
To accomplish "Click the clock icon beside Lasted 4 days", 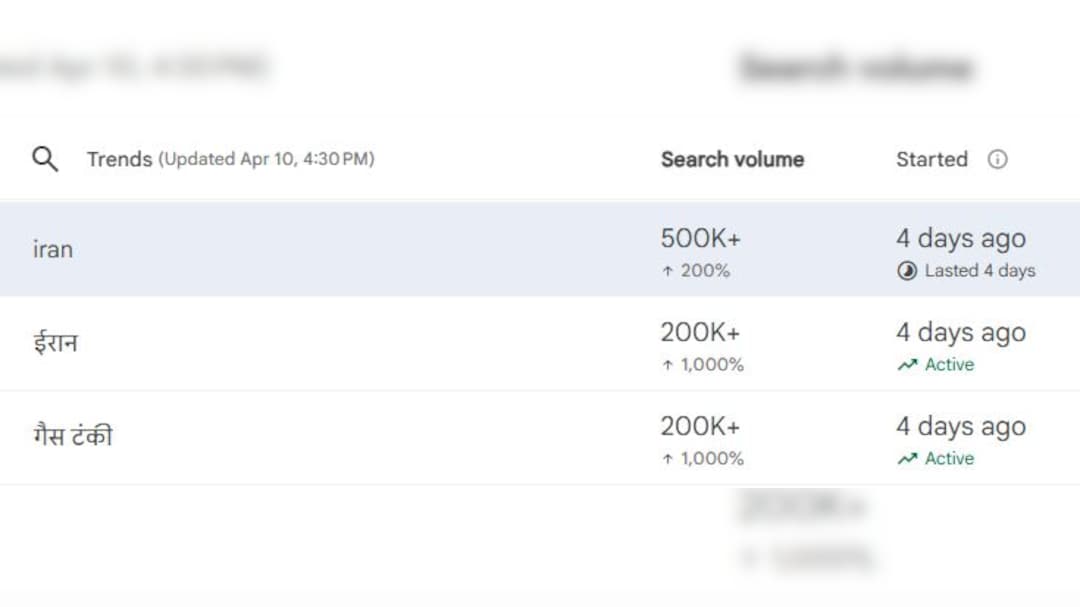I will [907, 271].
